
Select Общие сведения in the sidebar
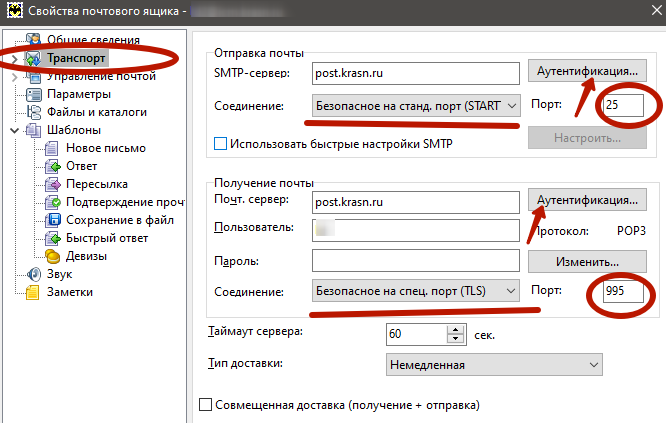point(93,40)
